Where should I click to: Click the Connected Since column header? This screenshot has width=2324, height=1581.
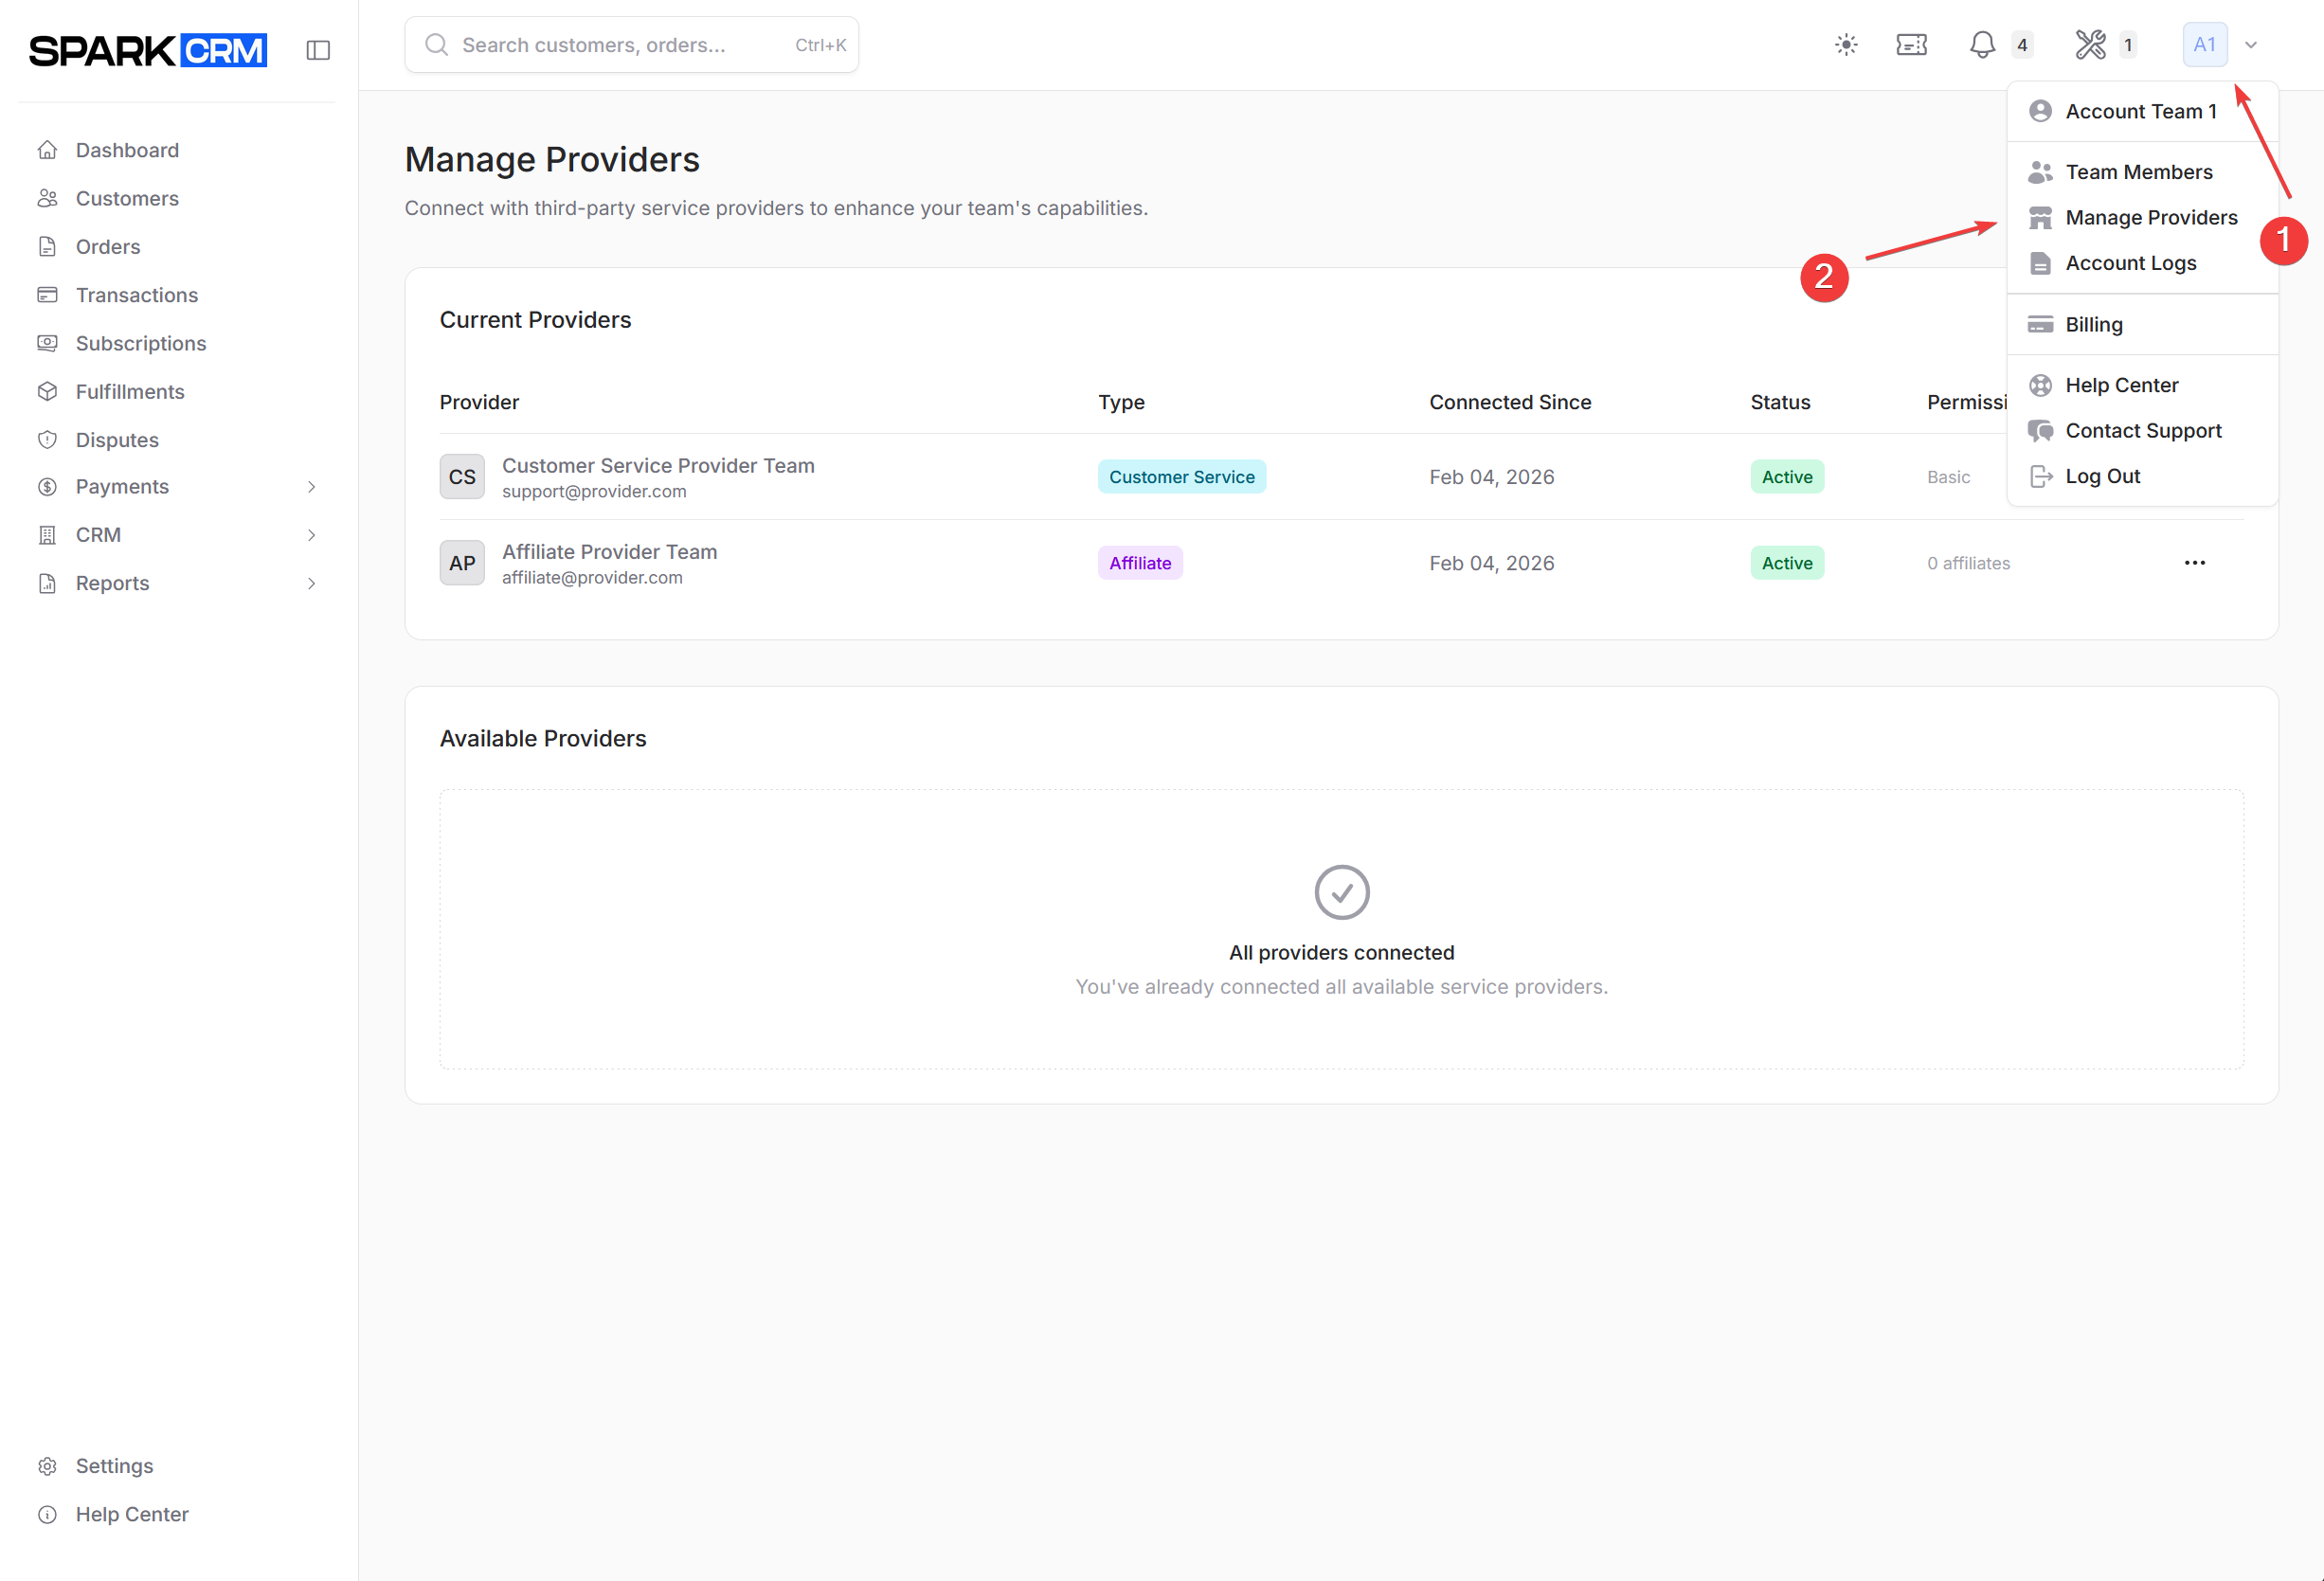(1509, 402)
